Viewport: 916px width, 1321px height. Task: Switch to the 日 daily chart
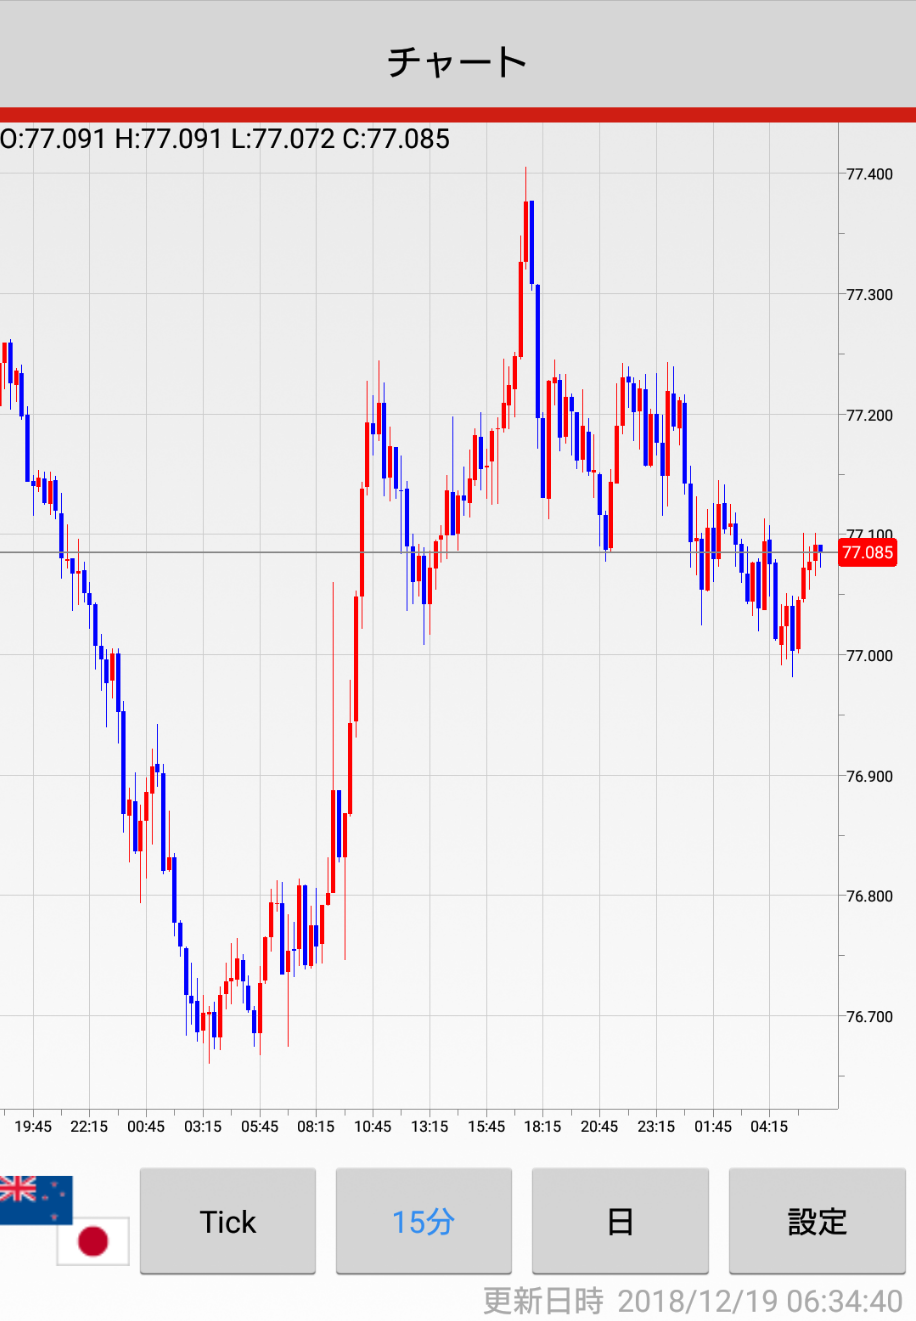[x=620, y=1221]
